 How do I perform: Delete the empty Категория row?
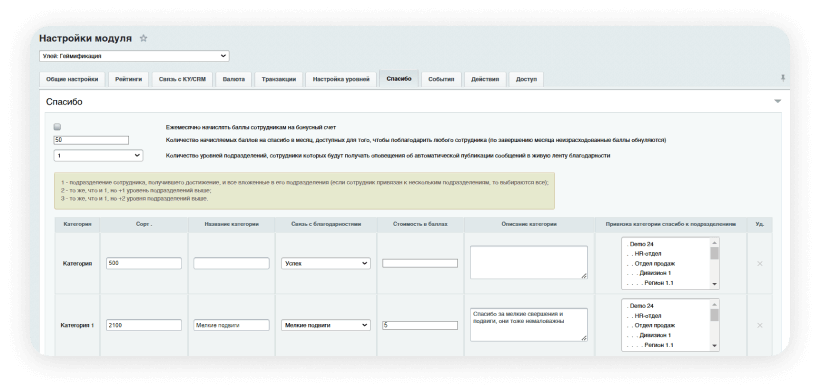pyautogui.click(x=760, y=263)
